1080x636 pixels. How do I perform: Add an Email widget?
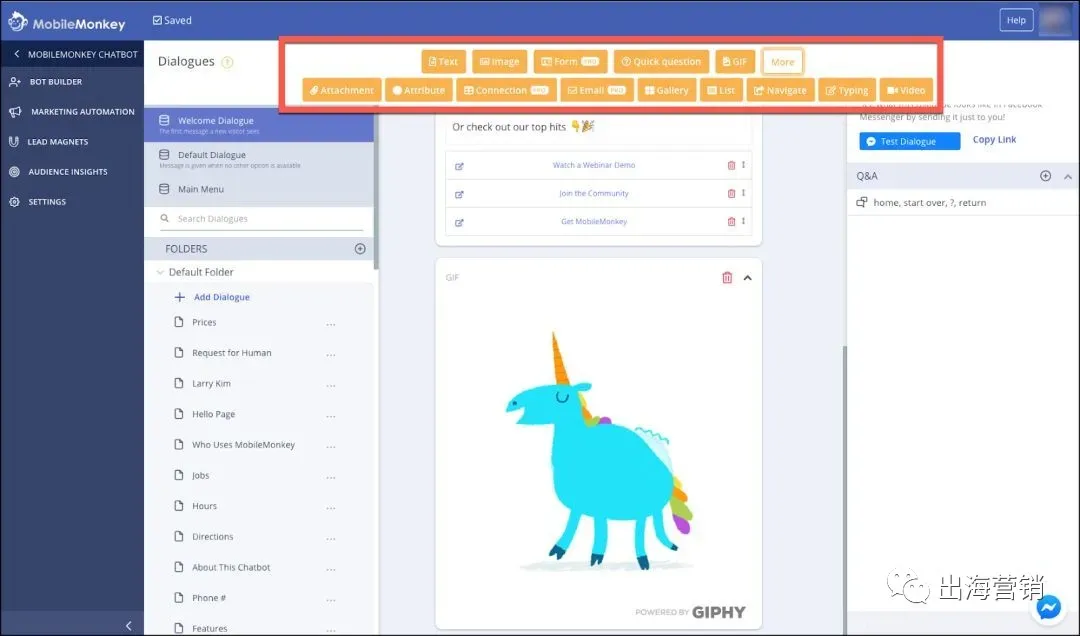click(x=596, y=90)
